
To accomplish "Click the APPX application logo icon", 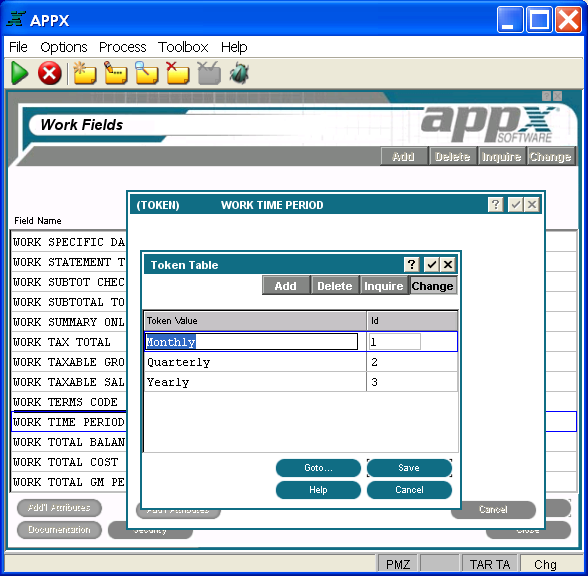I will (x=16, y=19).
